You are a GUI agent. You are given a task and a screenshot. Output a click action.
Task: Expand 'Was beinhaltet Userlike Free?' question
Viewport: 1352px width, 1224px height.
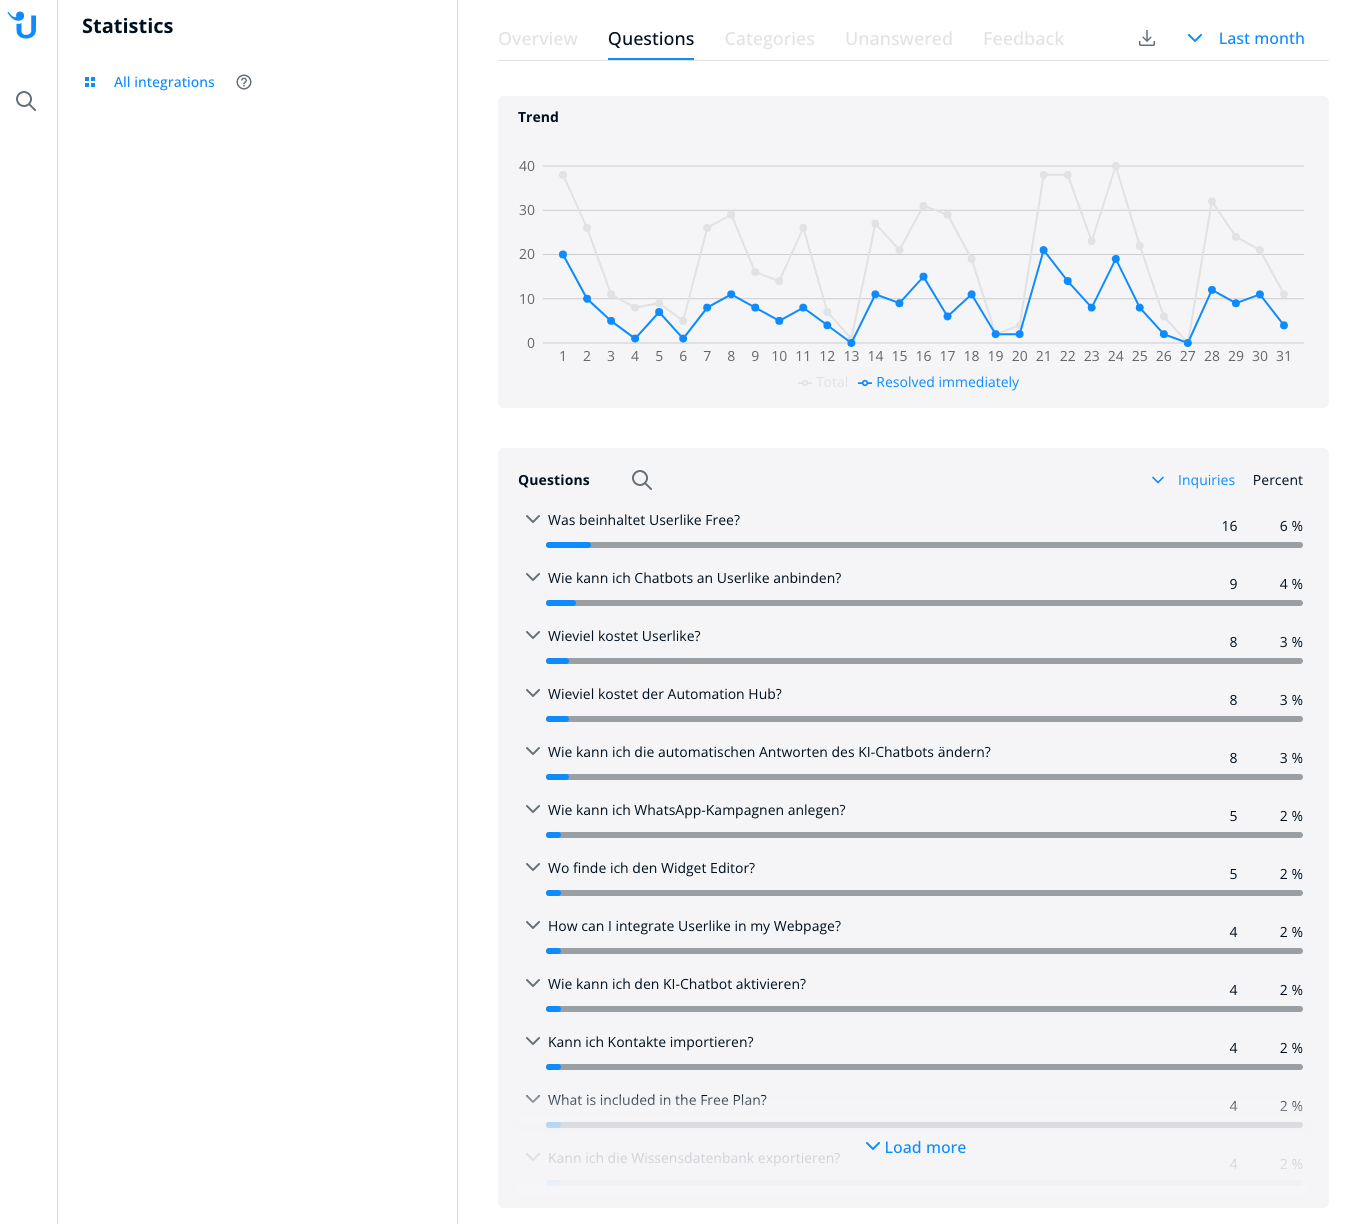pos(533,520)
